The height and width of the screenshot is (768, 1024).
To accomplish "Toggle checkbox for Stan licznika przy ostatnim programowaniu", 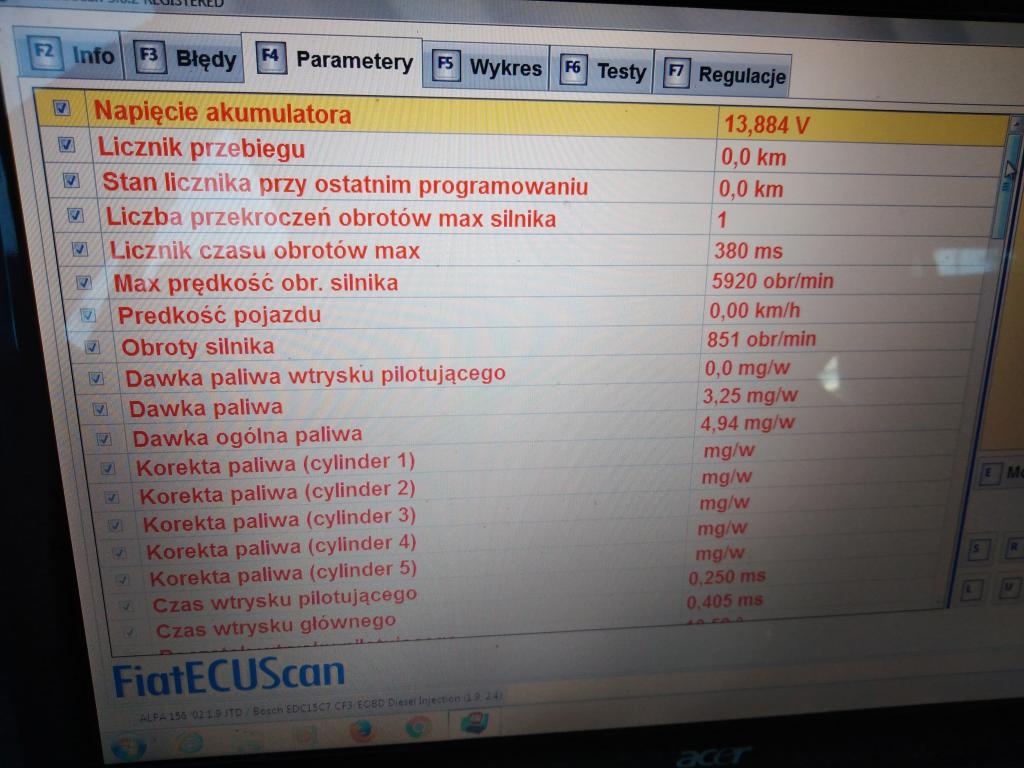I will click(71, 180).
